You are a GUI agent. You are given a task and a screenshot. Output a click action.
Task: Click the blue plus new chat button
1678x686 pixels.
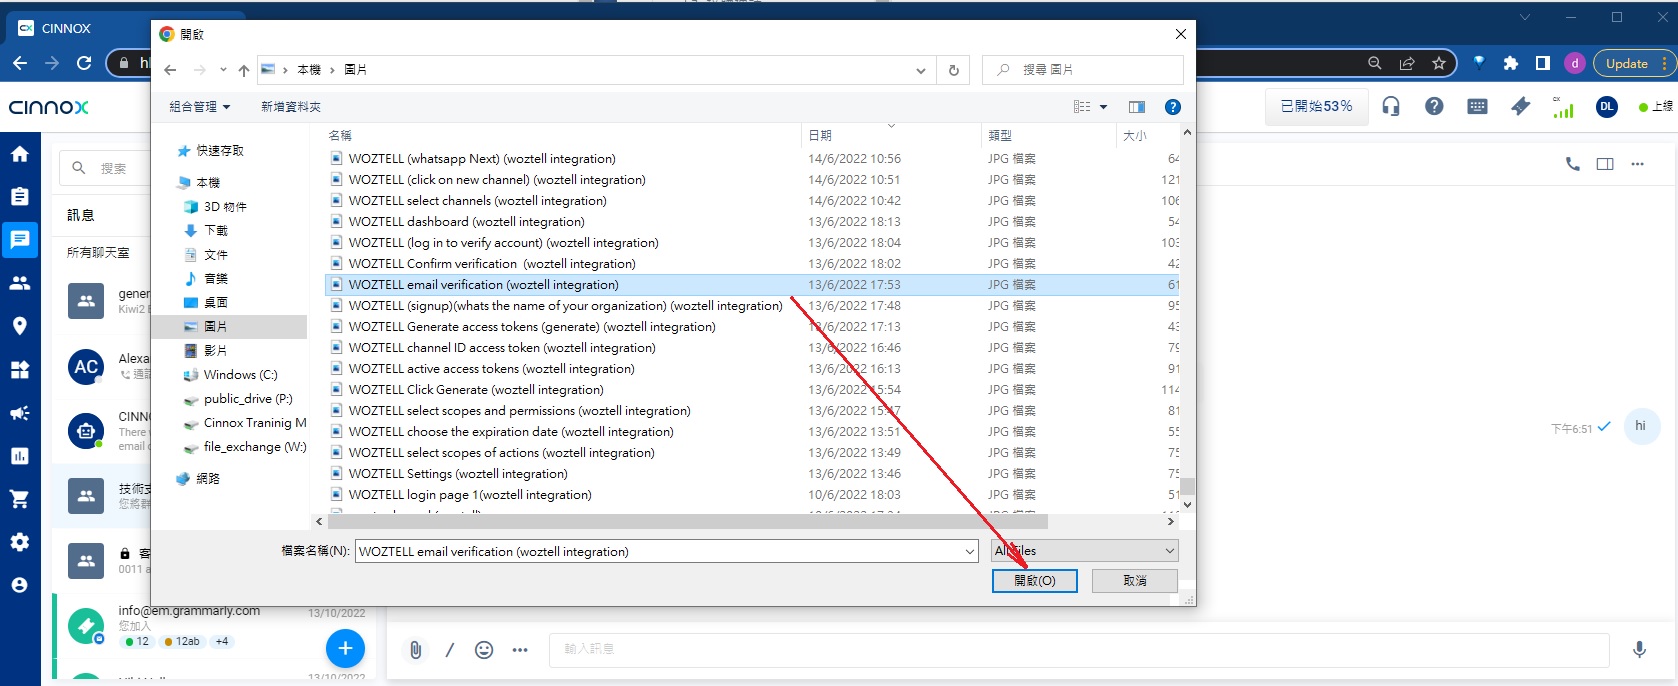tap(345, 648)
